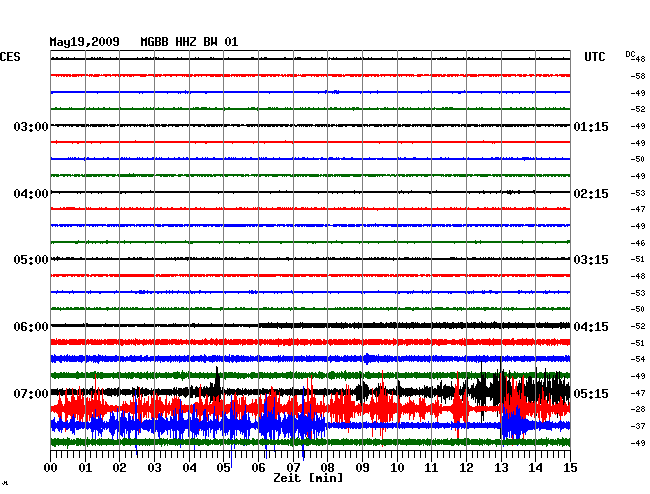The width and height of the screenshot is (650, 494).
Task: Click the DC value -46
Action: 638,243
